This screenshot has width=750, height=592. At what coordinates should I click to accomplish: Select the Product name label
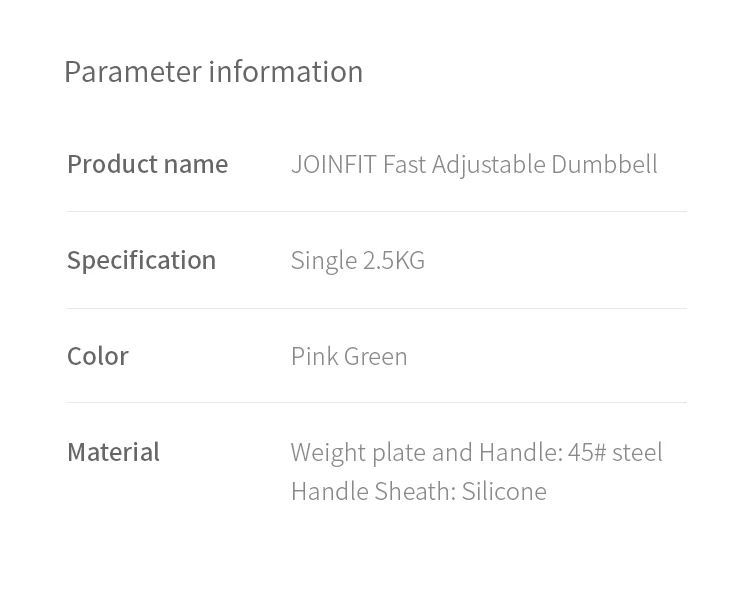click(x=147, y=165)
